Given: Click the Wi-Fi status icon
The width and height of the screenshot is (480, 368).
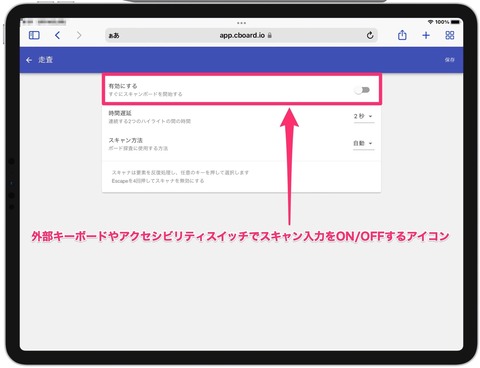Looking at the screenshot, I should [x=431, y=22].
